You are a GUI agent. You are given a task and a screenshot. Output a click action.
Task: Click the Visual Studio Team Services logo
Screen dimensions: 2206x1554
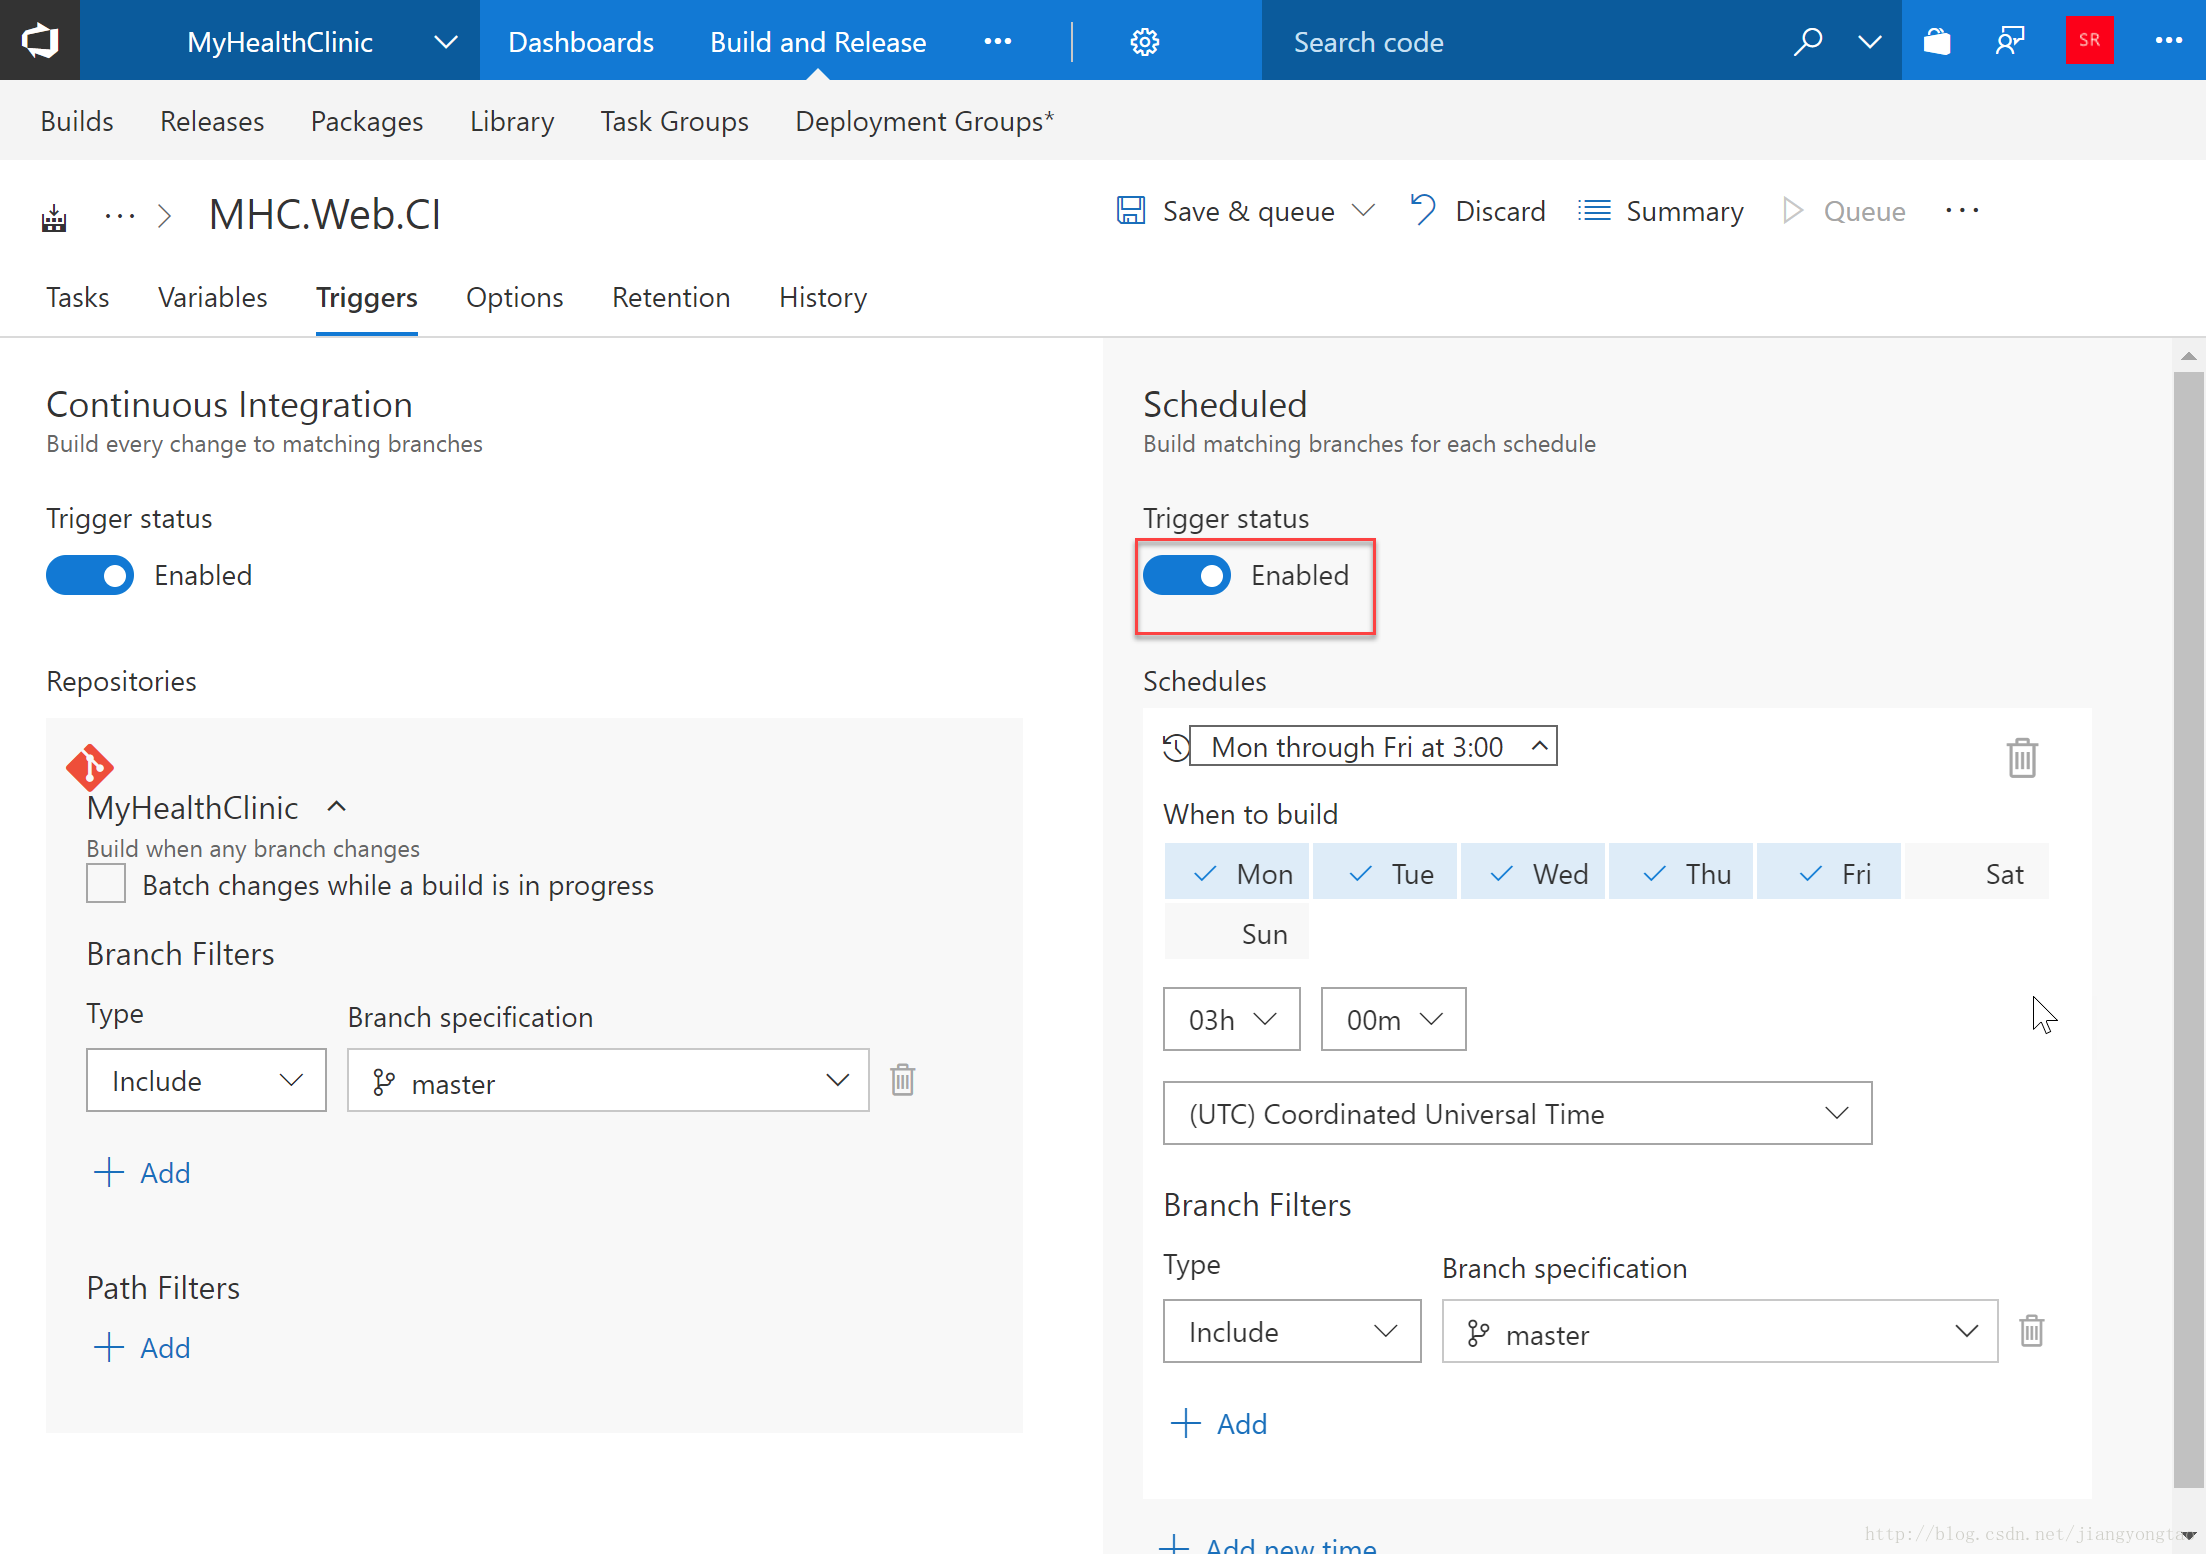tap(40, 41)
